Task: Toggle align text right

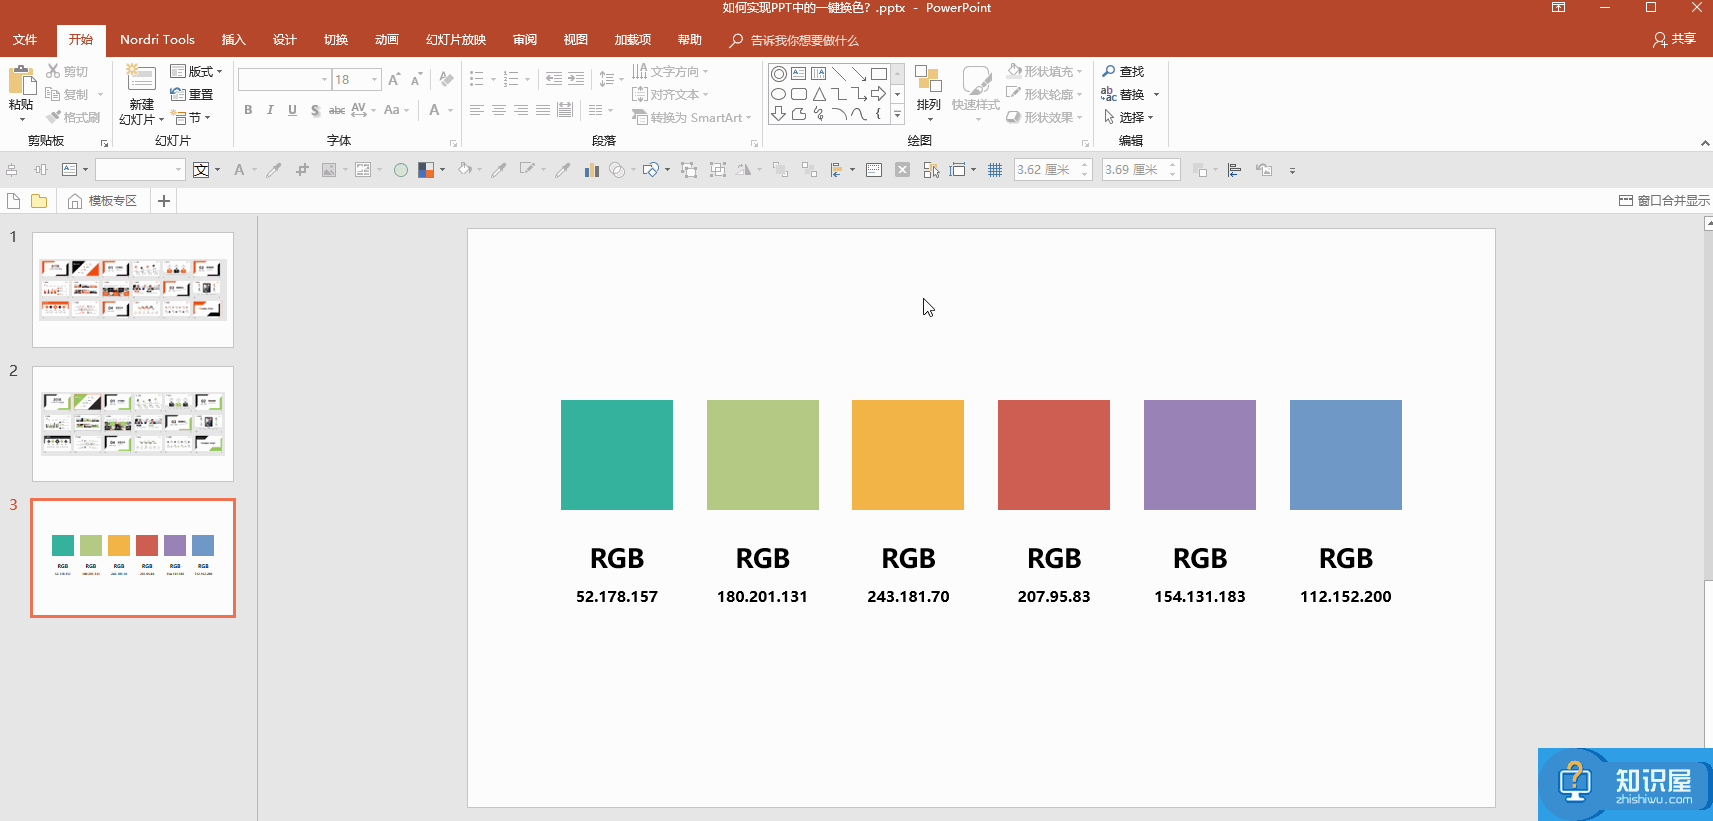Action: point(521,110)
